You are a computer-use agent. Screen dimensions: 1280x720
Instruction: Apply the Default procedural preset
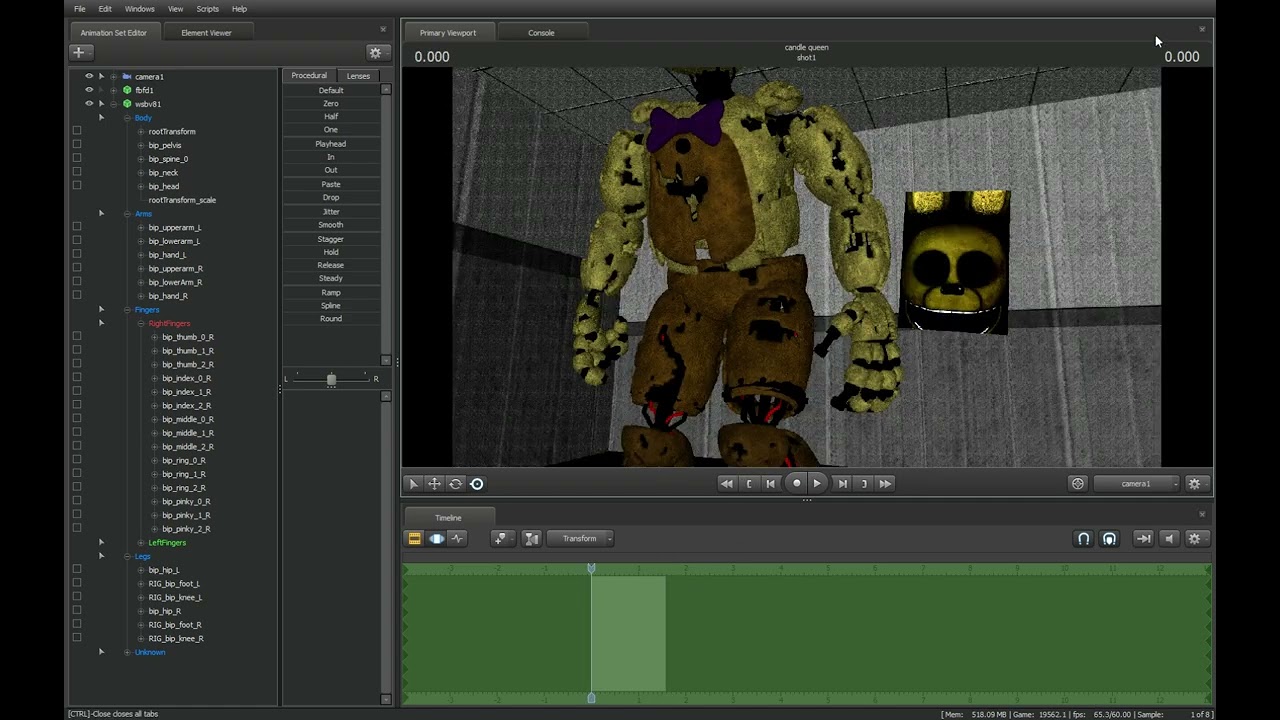pos(331,90)
